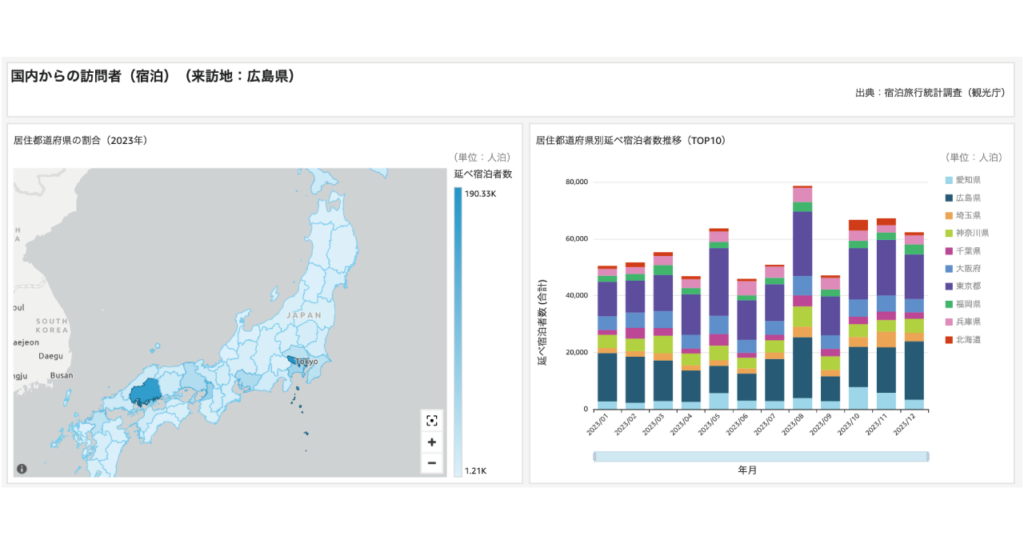The image size is (1024, 544).
Task: Click the 埼玉県 legend color marker
Action: [949, 215]
